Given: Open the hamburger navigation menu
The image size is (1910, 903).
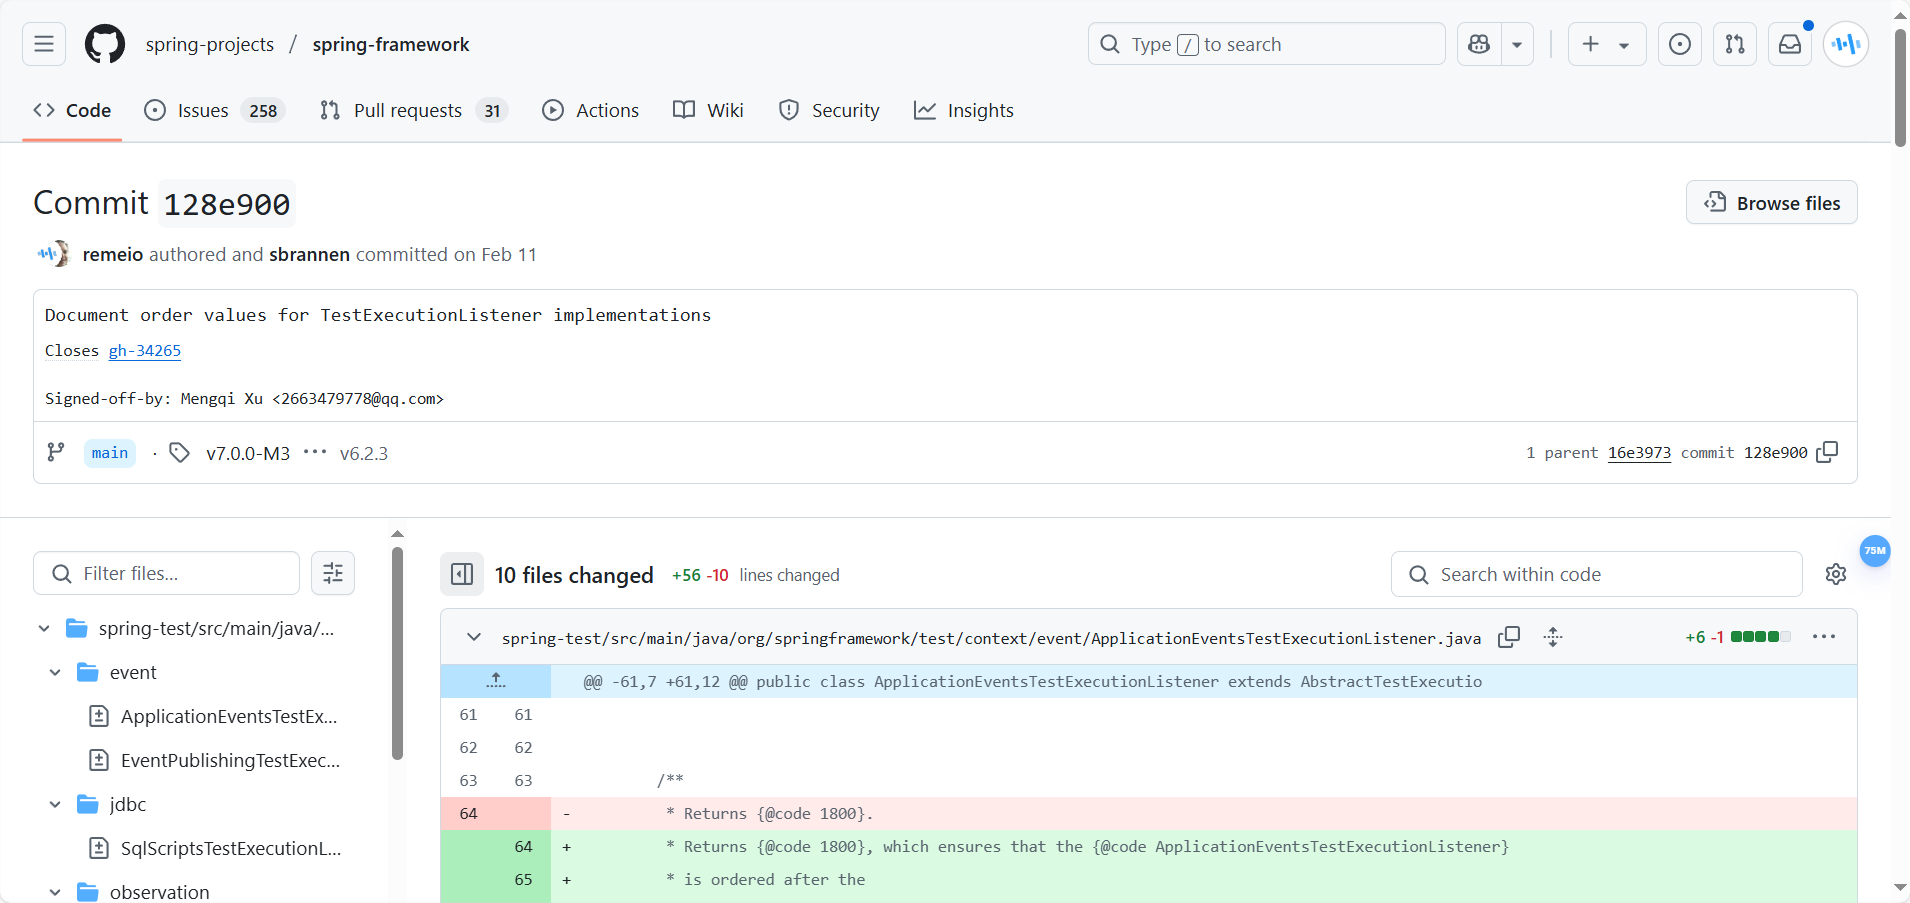Looking at the screenshot, I should (x=44, y=44).
